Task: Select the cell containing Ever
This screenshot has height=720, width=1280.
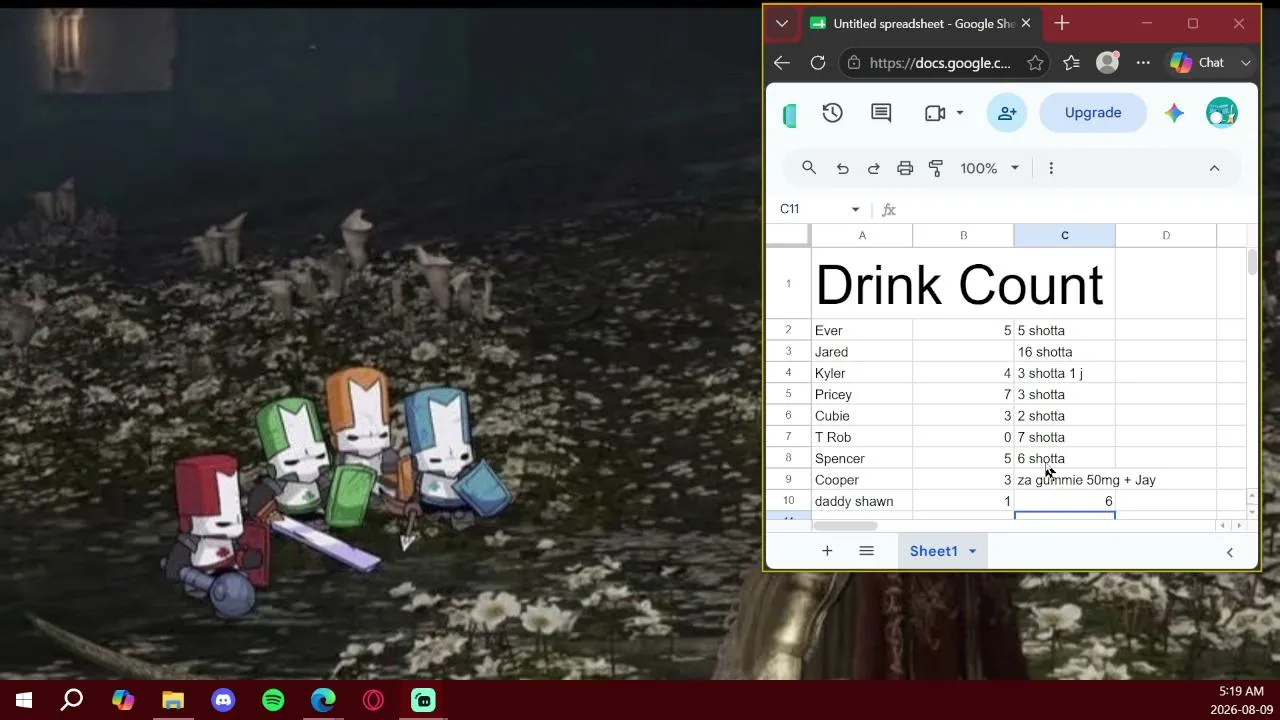Action: pyautogui.click(x=862, y=330)
